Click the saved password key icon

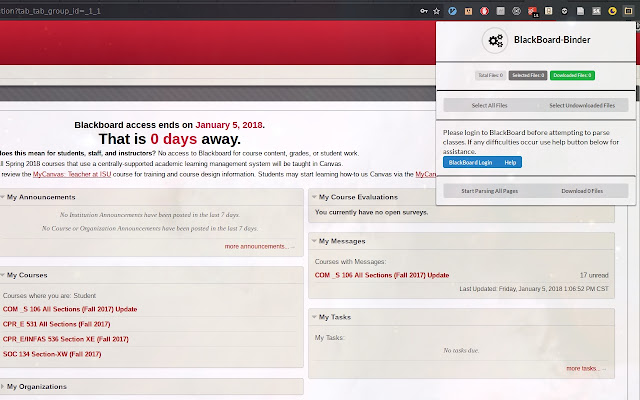tap(424, 11)
